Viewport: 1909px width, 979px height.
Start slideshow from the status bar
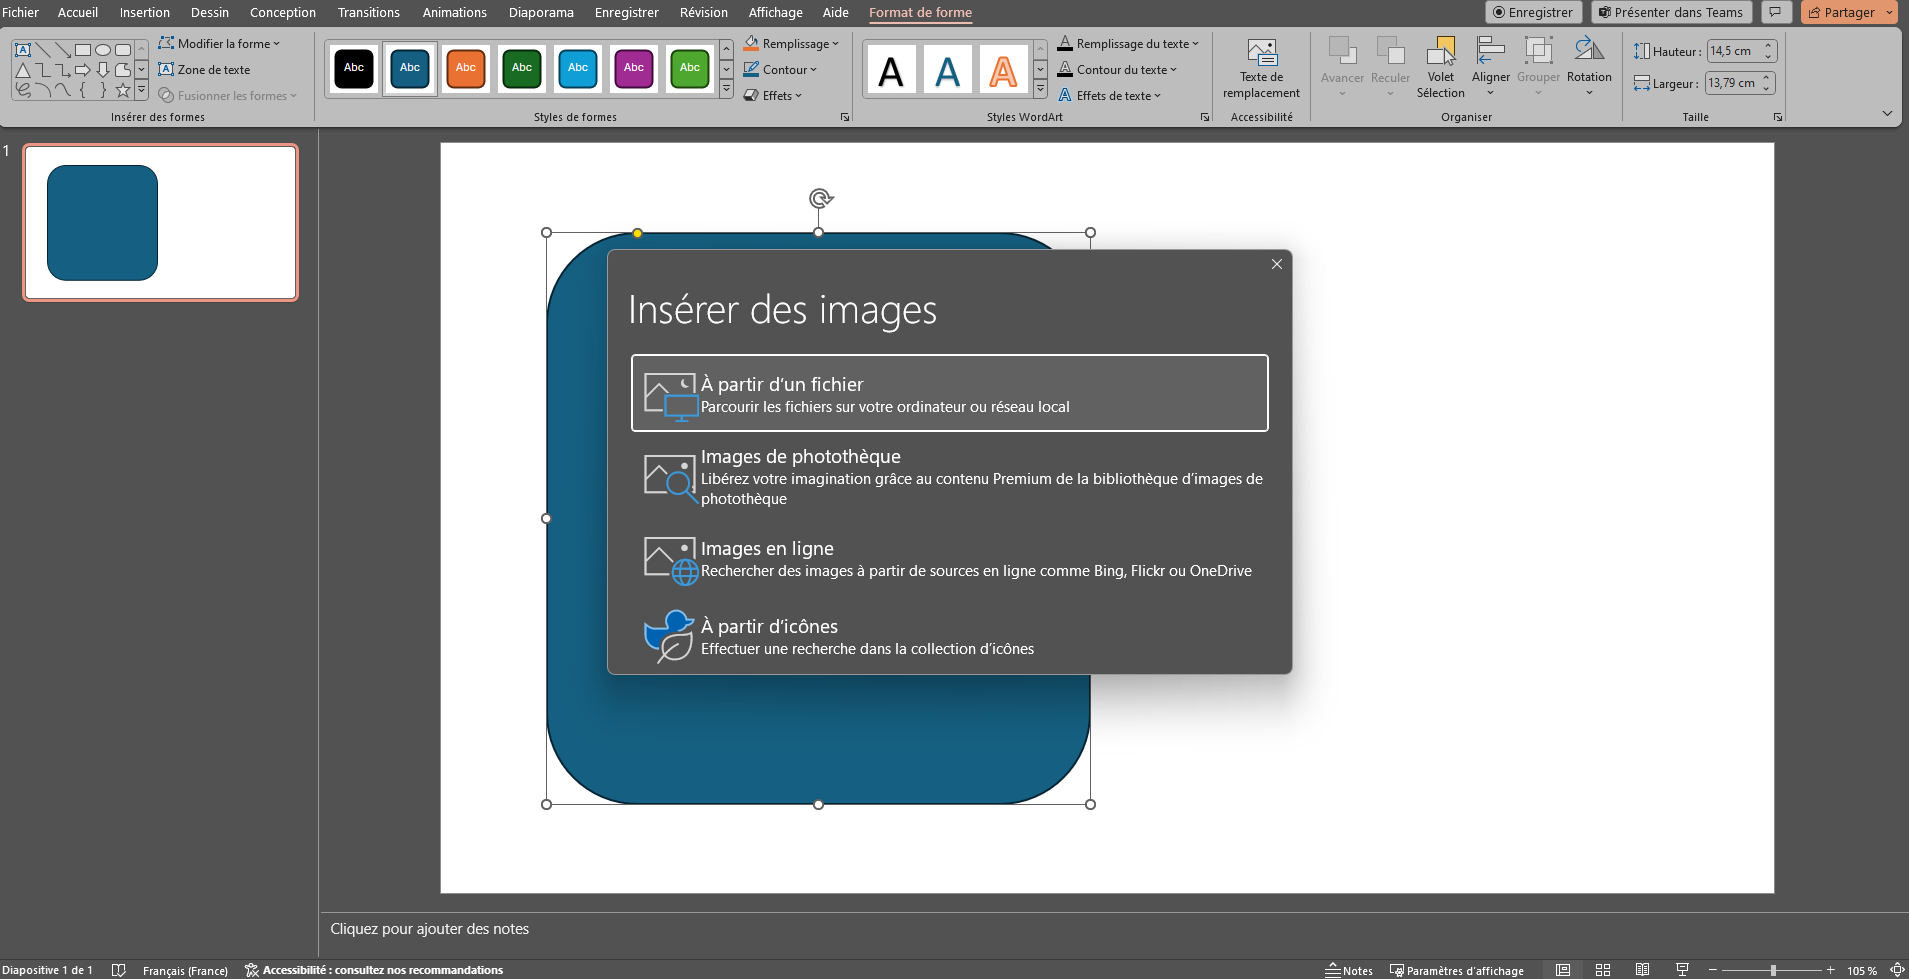tap(1683, 970)
